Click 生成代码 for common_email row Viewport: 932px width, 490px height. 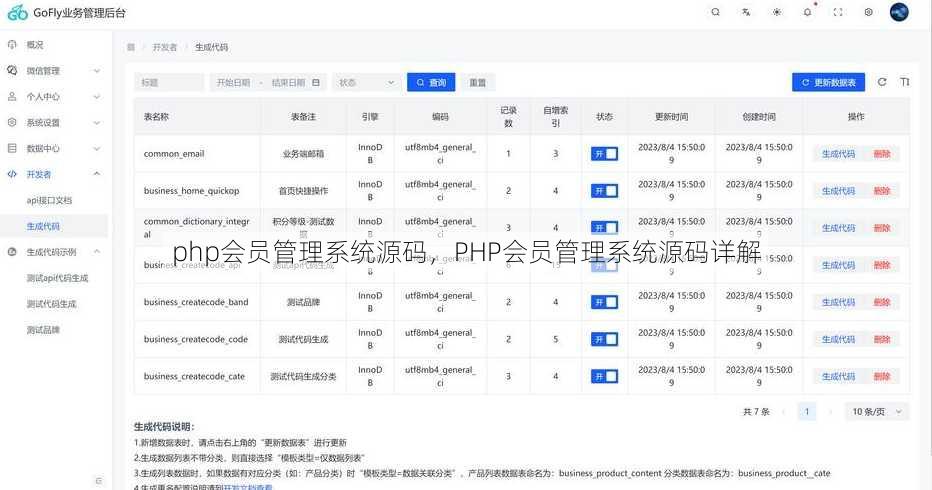(x=838, y=153)
